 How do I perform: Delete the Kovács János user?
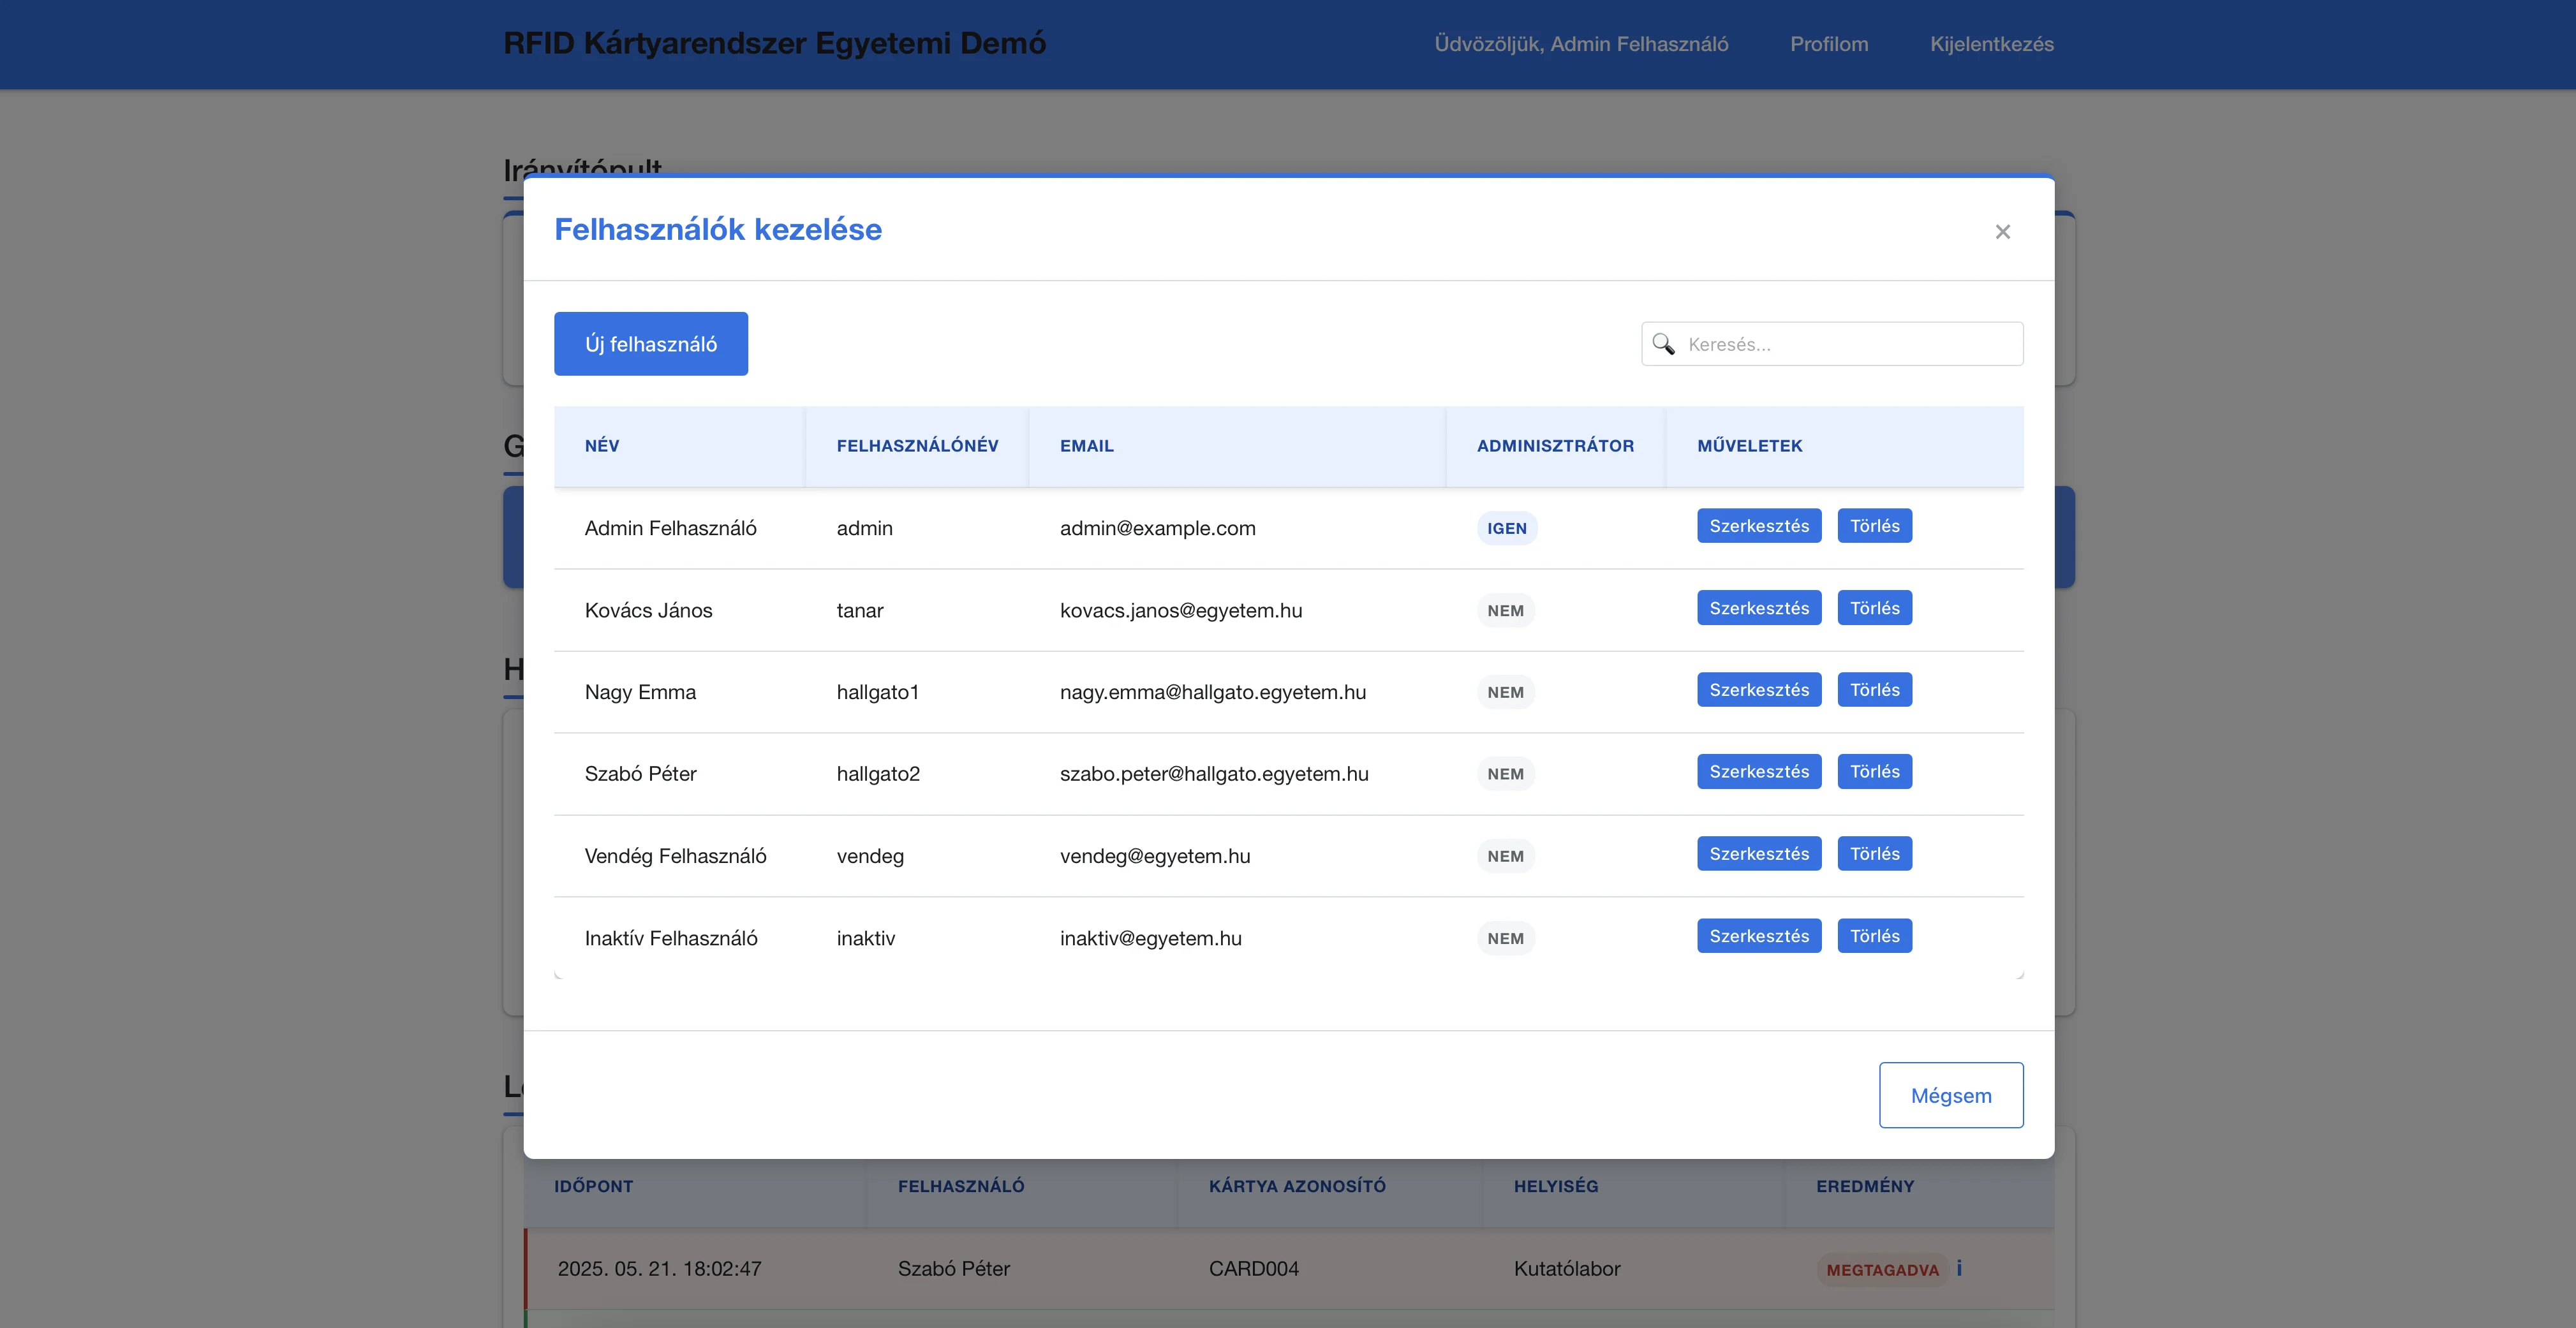click(1874, 608)
